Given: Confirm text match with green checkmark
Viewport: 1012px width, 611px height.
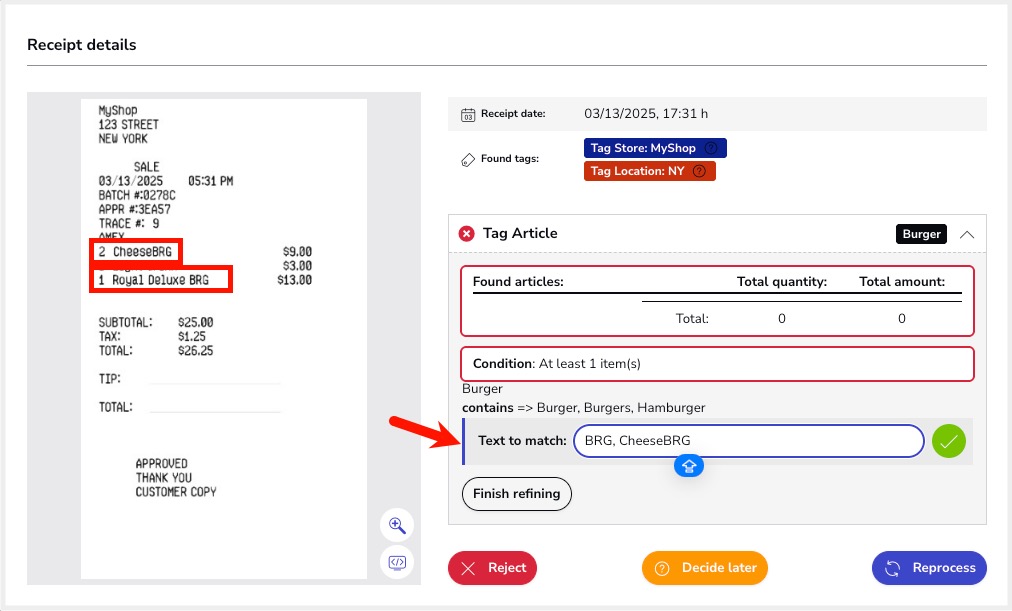Looking at the screenshot, I should [948, 441].
